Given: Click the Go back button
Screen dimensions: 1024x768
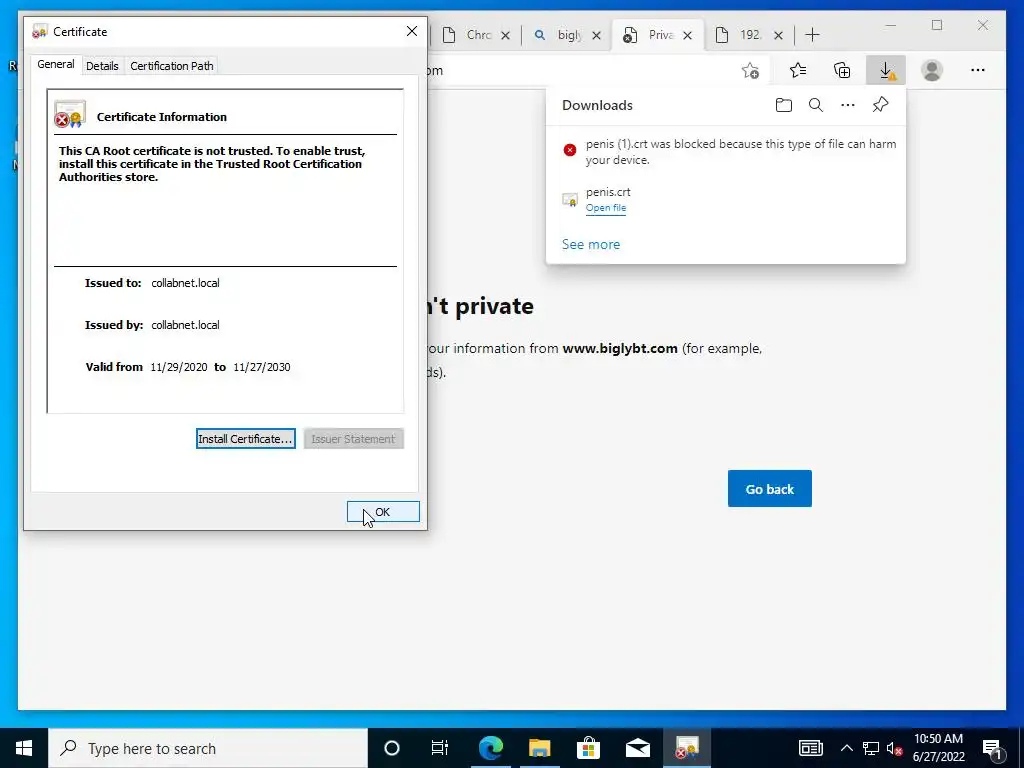Looking at the screenshot, I should pos(769,488).
